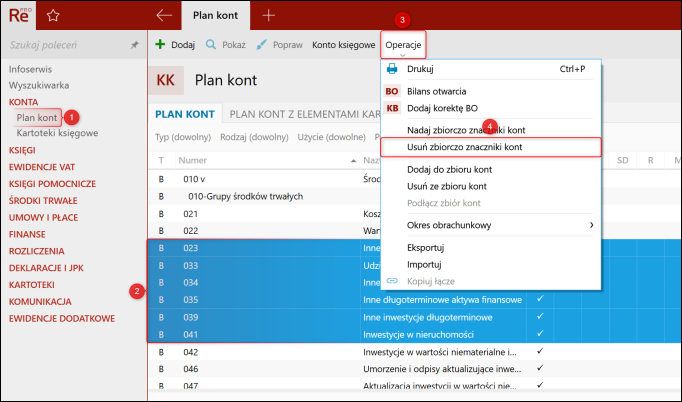Screen dimensions: 682x402
Task: Click the SD column header
Action: click(x=622, y=160)
